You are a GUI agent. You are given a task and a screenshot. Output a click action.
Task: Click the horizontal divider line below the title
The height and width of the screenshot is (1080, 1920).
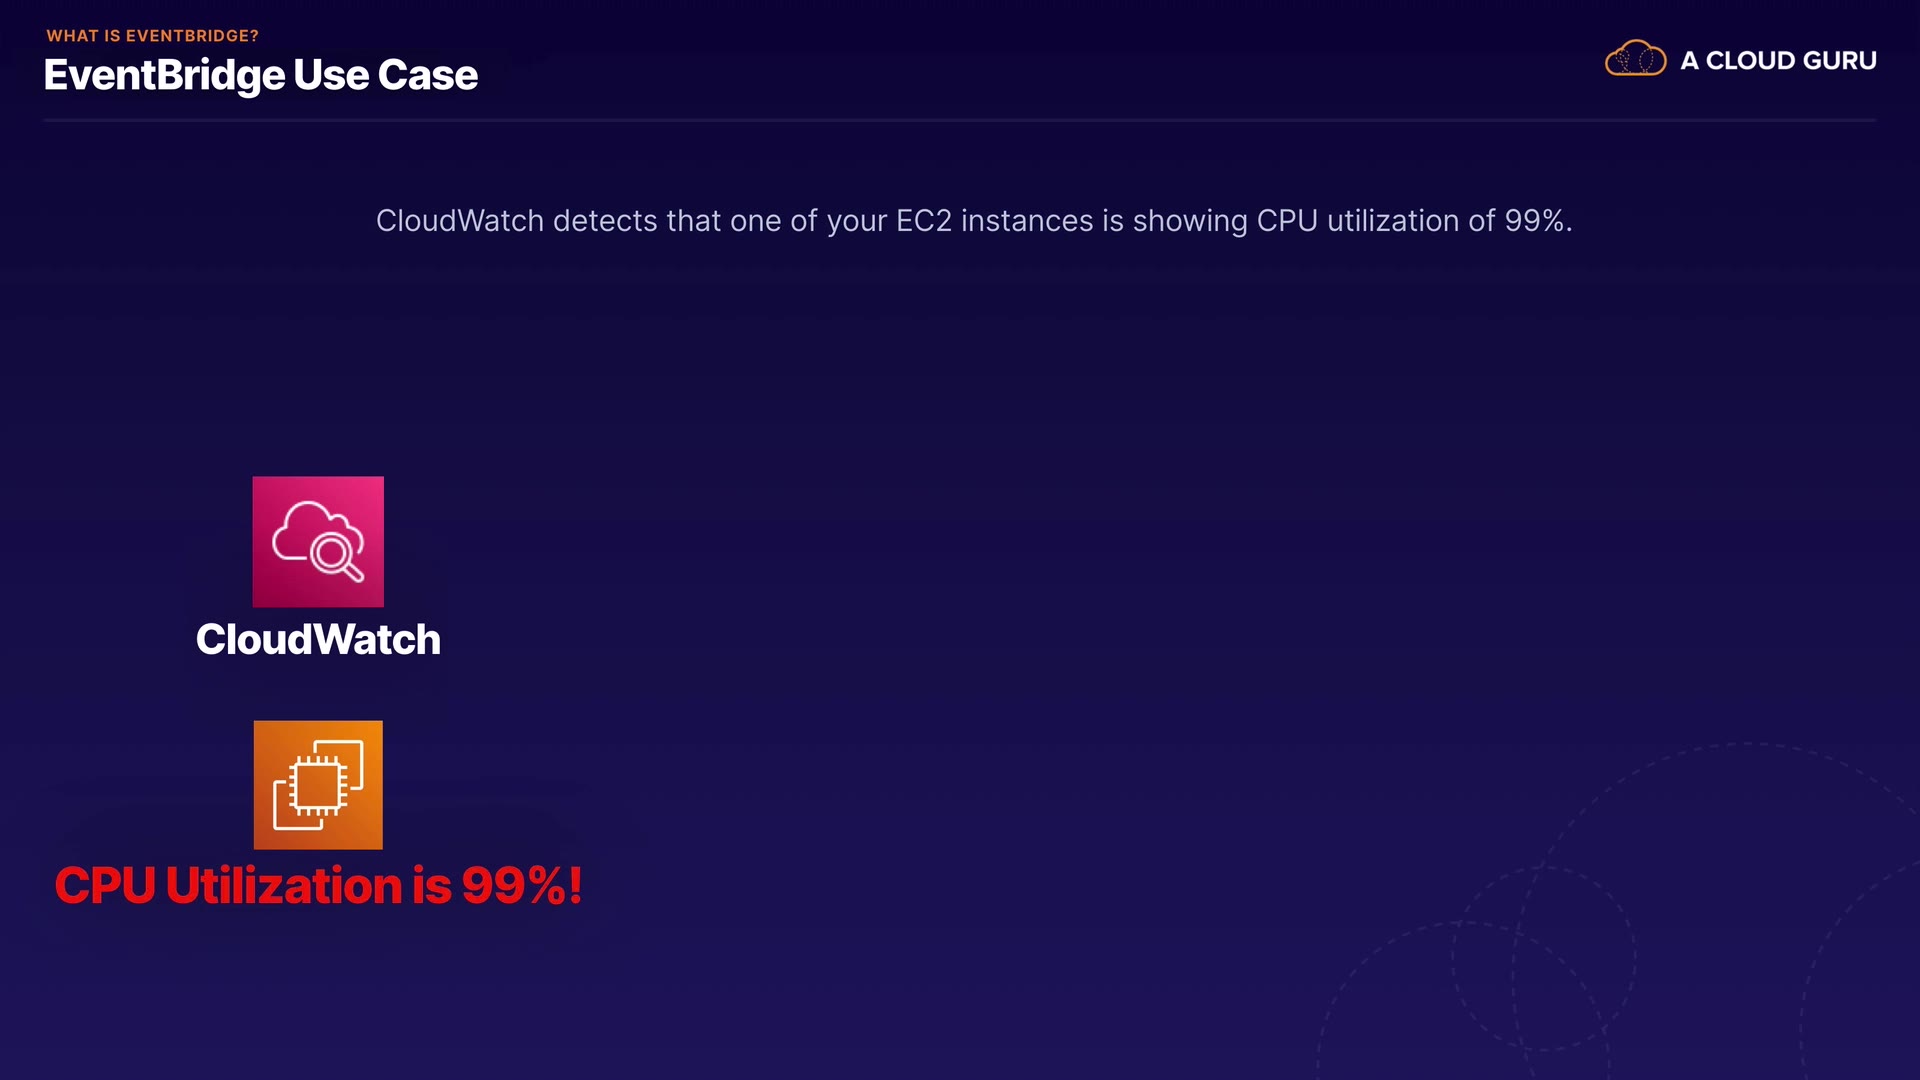coord(960,120)
